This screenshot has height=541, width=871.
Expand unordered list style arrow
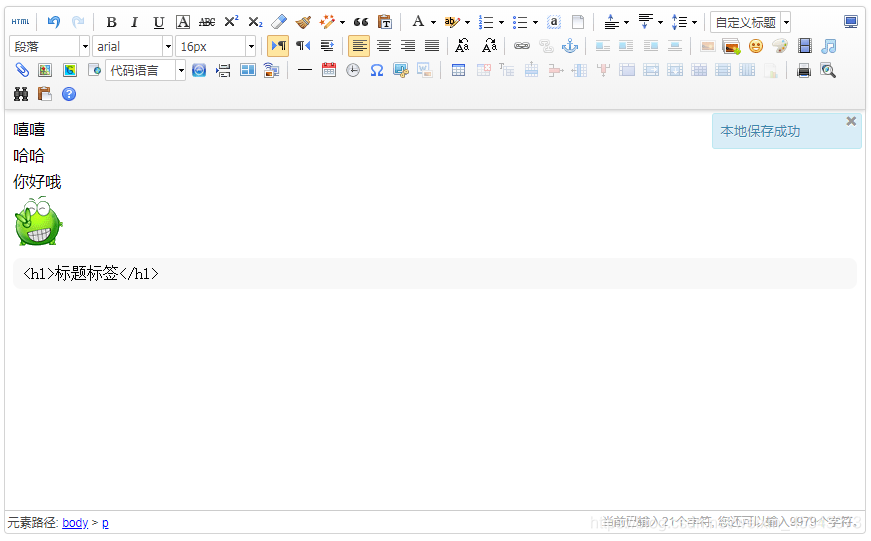535,23
